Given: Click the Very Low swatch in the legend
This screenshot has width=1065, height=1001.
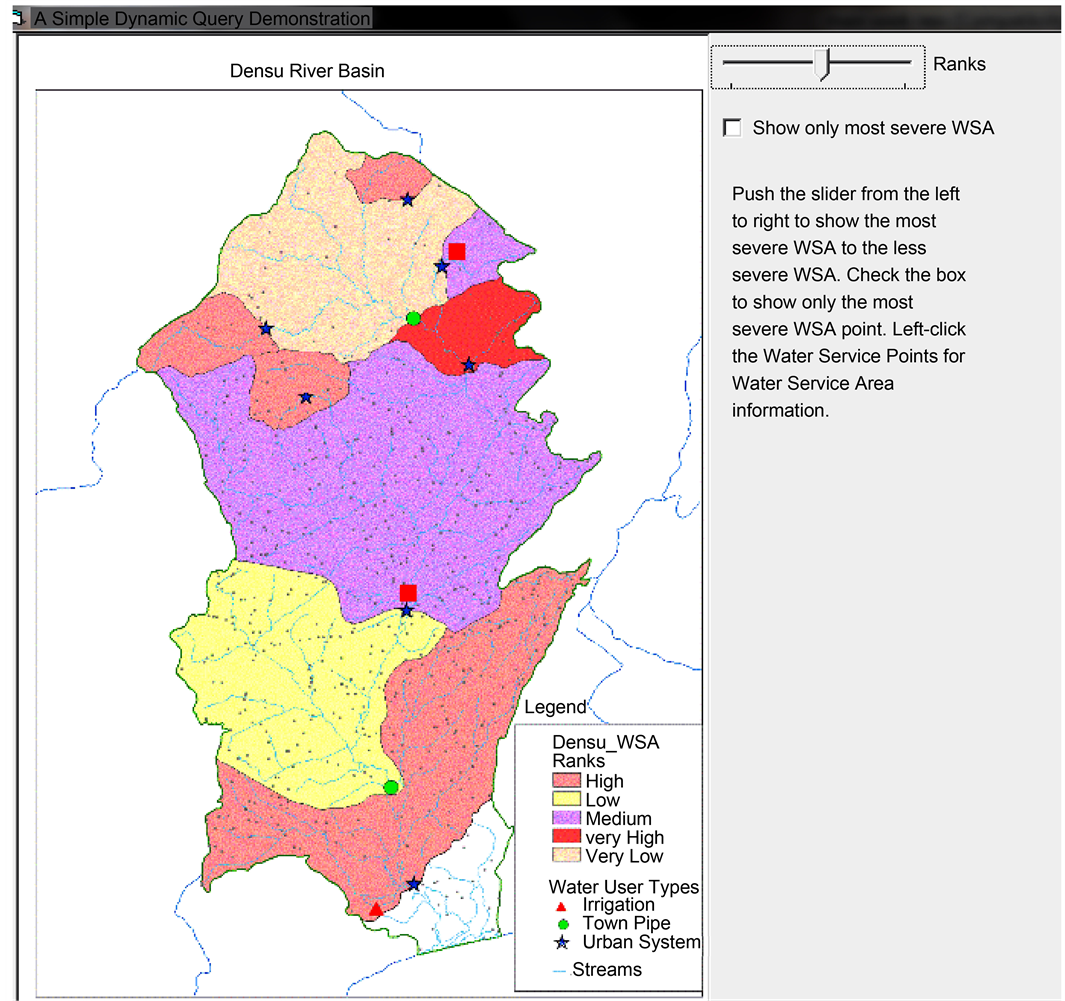Looking at the screenshot, I should pos(567,856).
